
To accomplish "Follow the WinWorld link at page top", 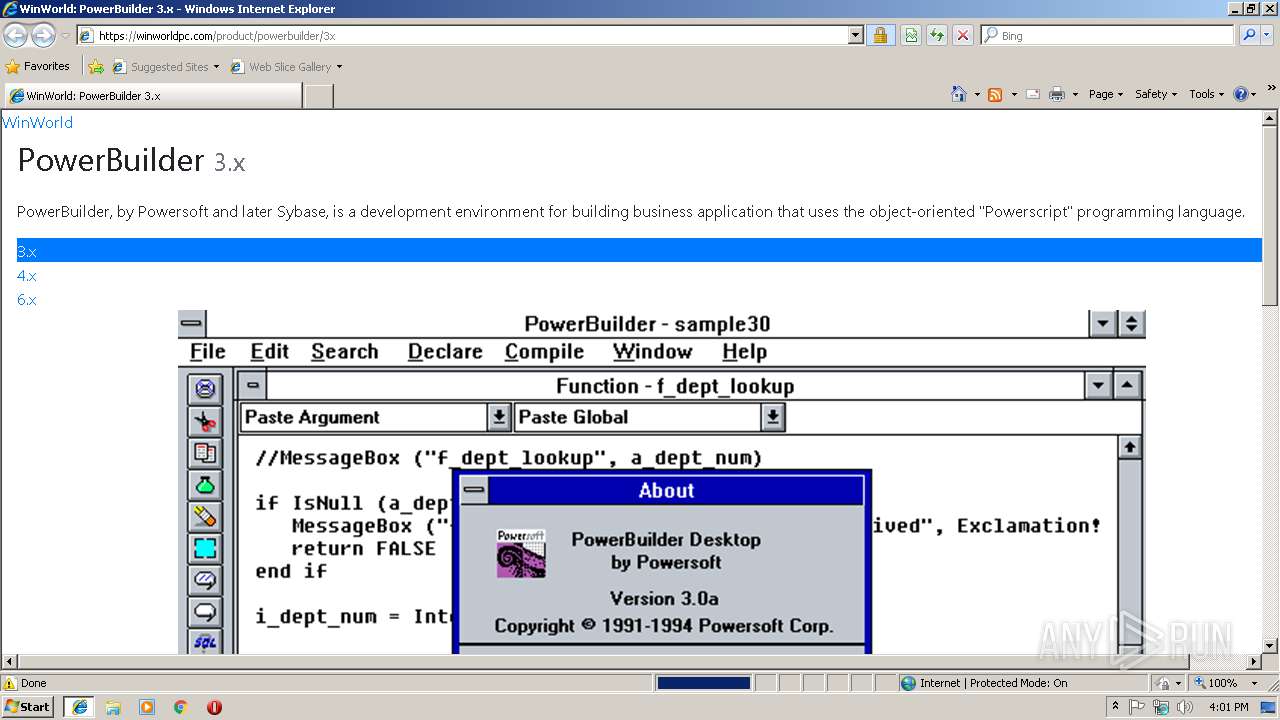I will click(x=37, y=122).
